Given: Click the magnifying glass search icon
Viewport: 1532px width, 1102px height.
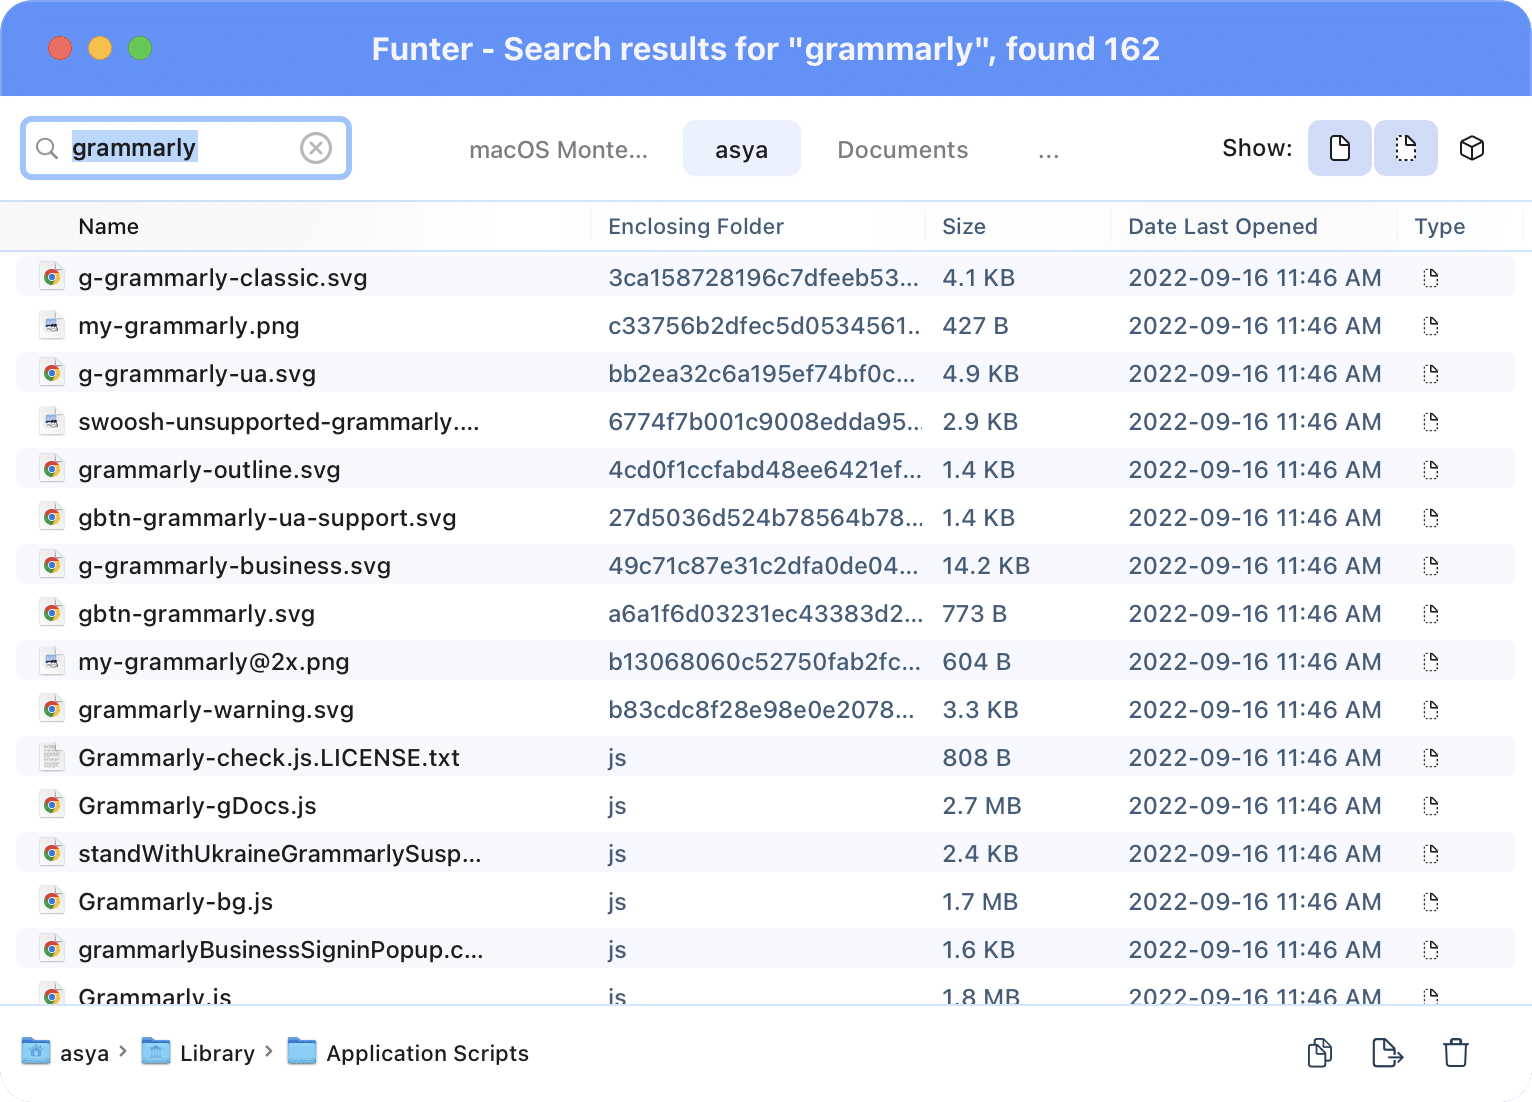Looking at the screenshot, I should coord(46,147).
